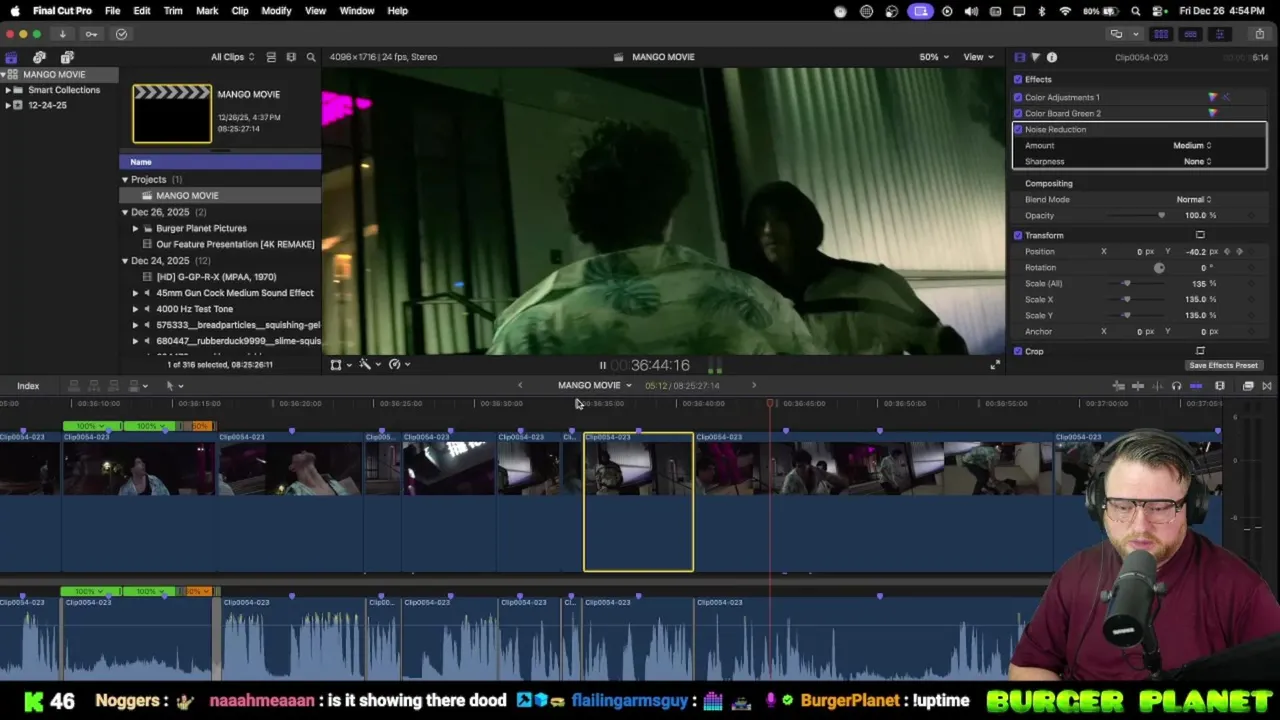1280x720 pixels.
Task: Toggle timeline solo headphones icon
Action: pos(1176,386)
